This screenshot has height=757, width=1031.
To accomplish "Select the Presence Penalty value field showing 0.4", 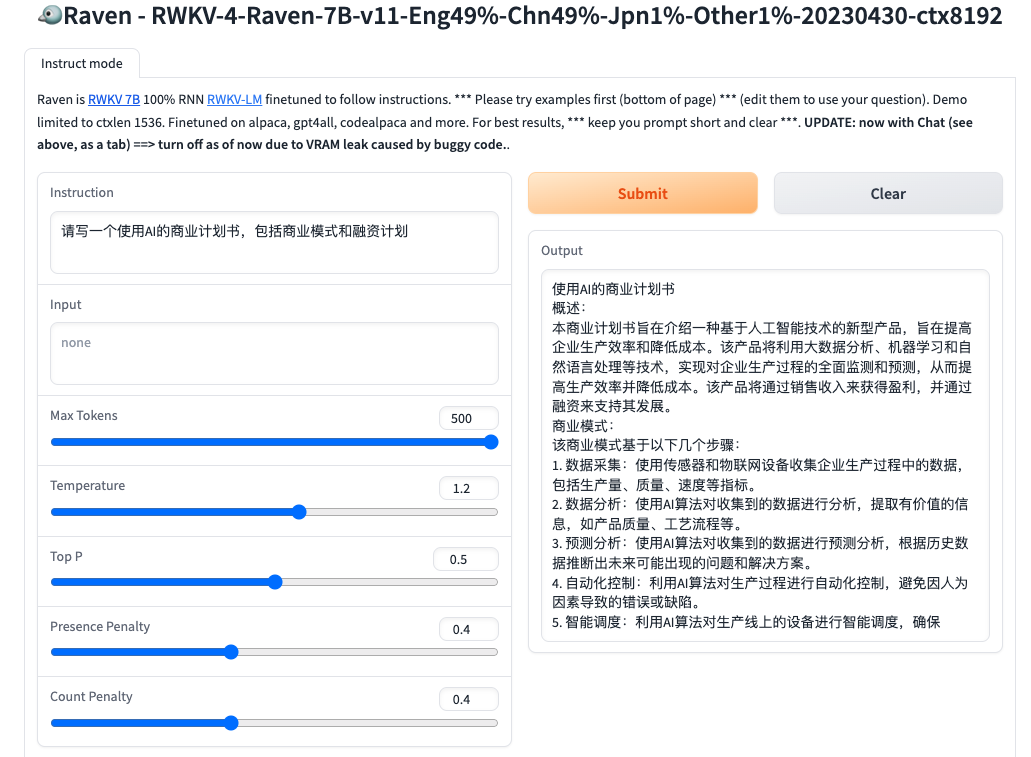I will point(468,629).
